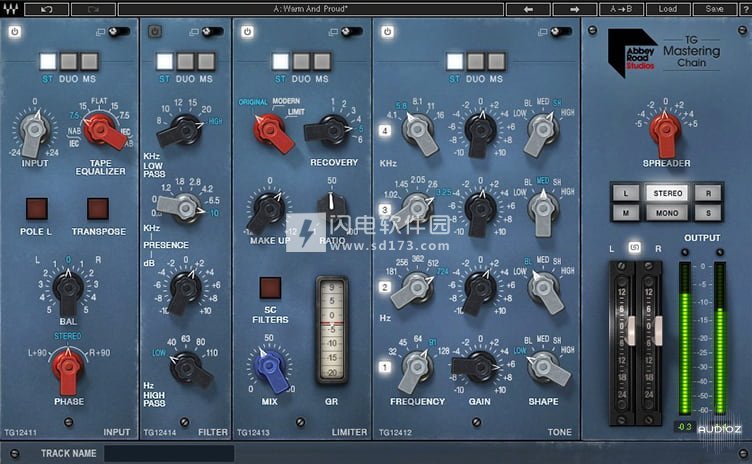Solo the L monitor channel
The height and width of the screenshot is (464, 752).
626,193
